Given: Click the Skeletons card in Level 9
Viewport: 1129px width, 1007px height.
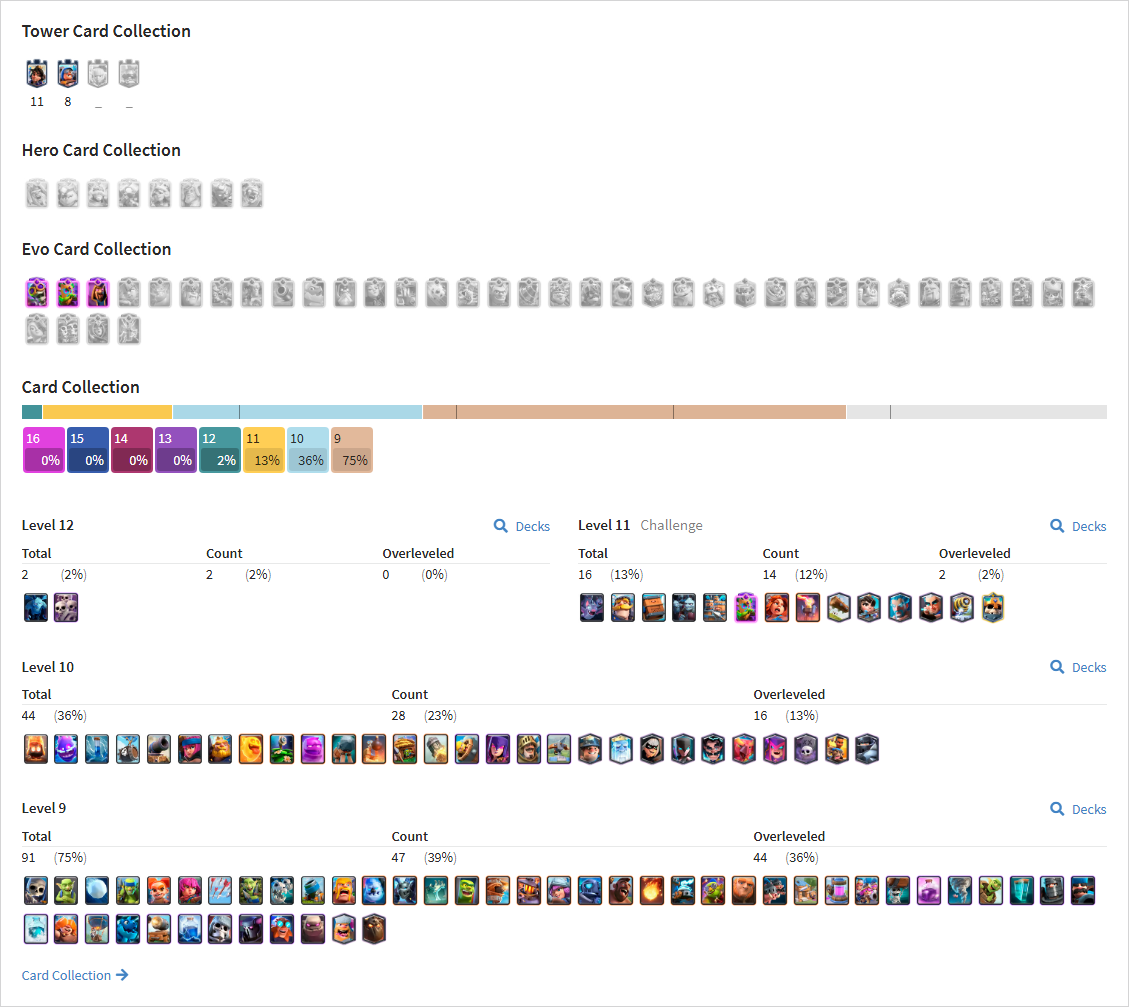Looking at the screenshot, I should click(35, 890).
